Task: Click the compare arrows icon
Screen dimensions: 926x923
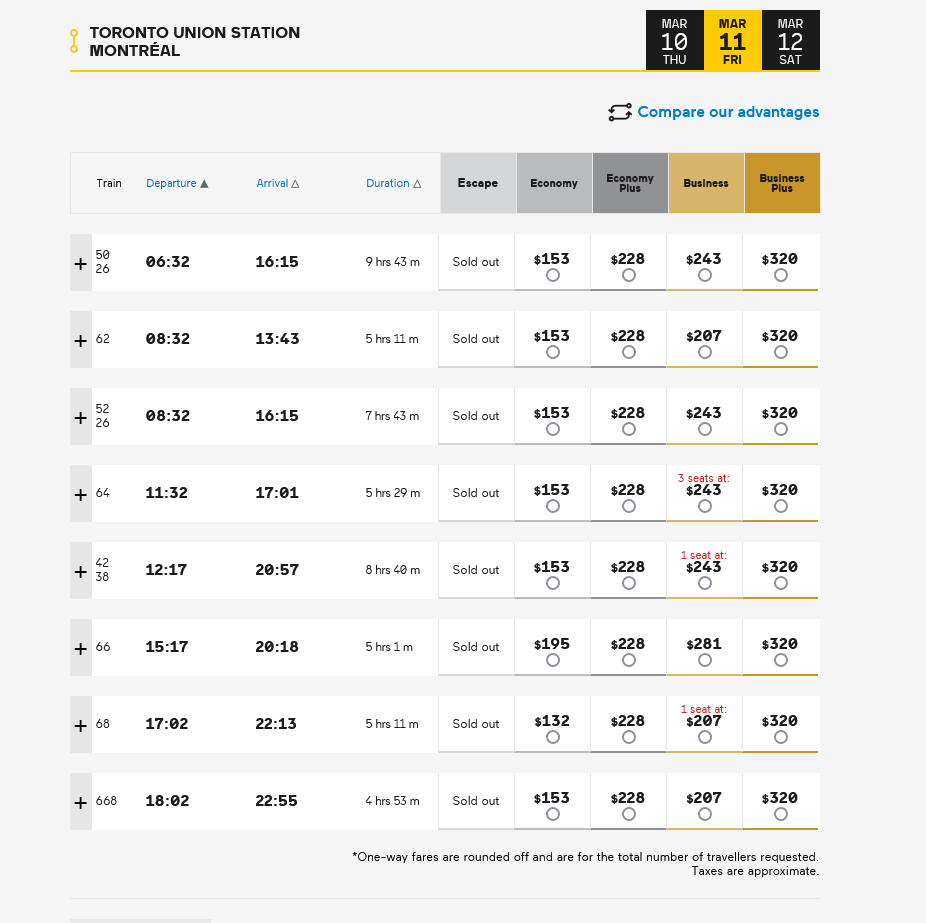Action: pyautogui.click(x=620, y=112)
